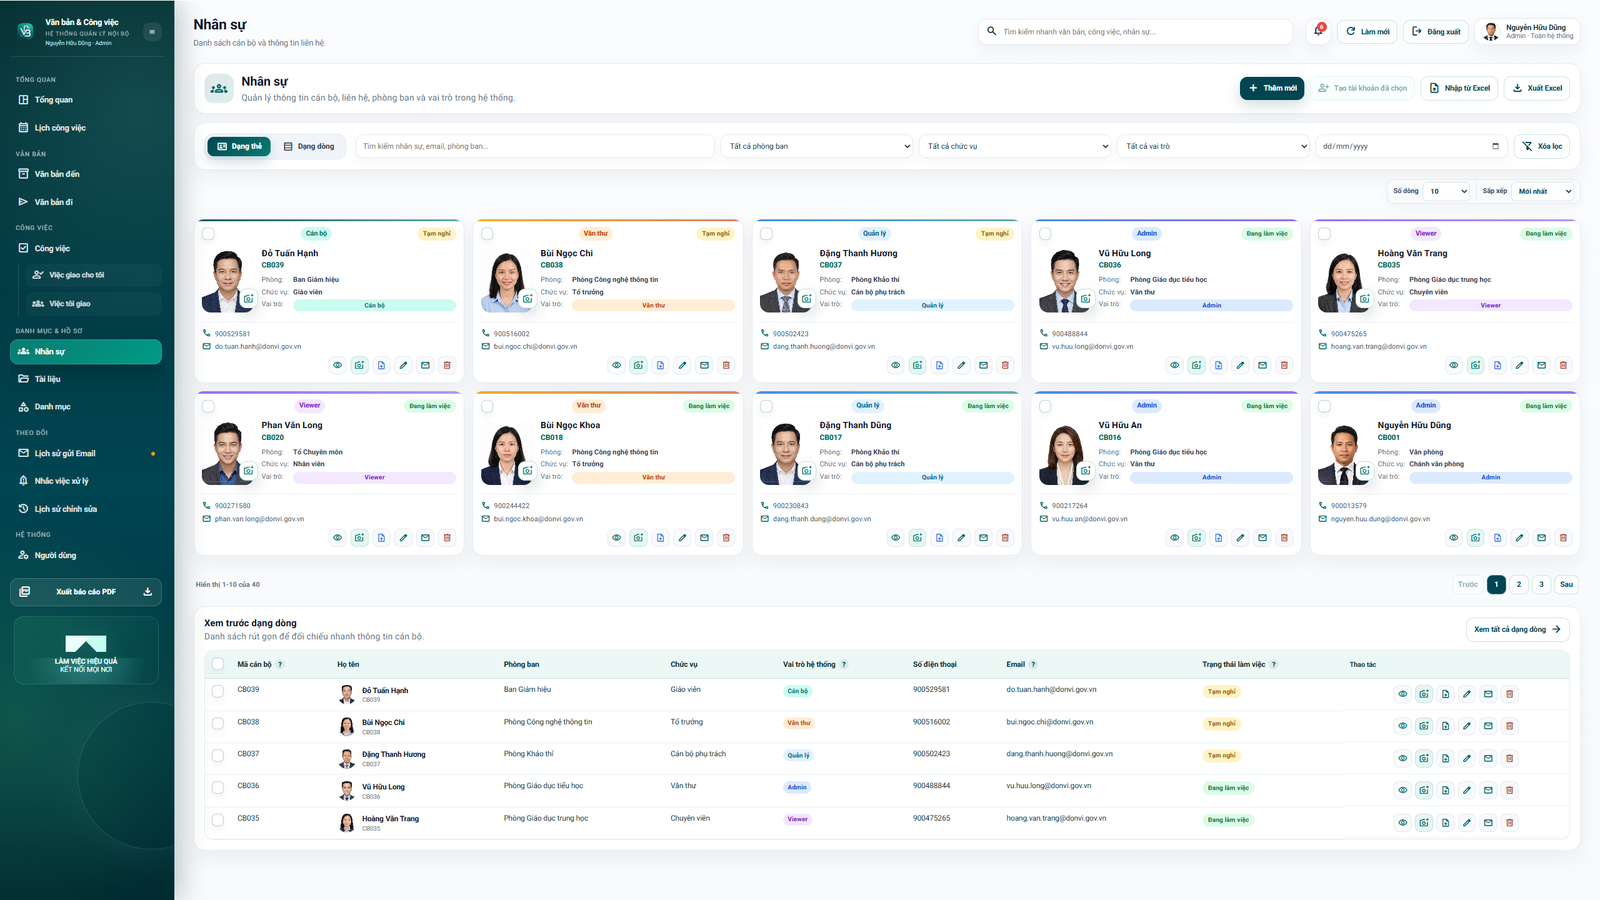Open the 'Số dòng' rows-per-page dropdown
Viewport: 1600px width, 900px height.
click(x=1447, y=191)
